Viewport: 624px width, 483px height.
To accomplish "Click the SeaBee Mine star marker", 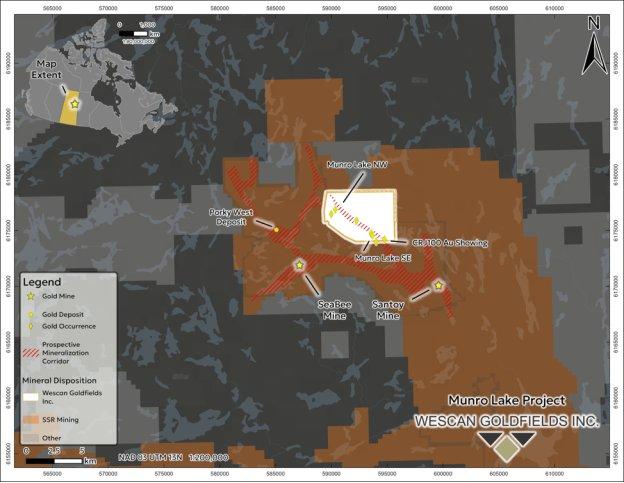I will click(299, 265).
